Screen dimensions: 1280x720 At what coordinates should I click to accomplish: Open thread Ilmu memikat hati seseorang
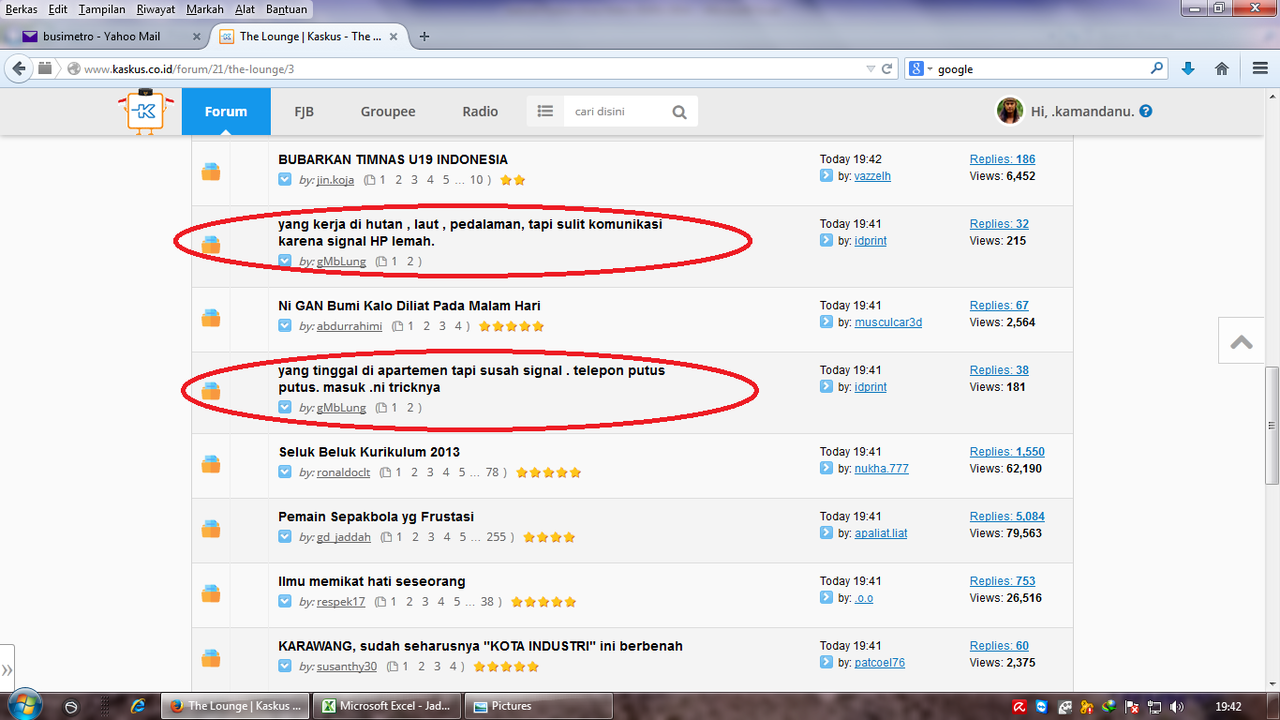point(371,581)
